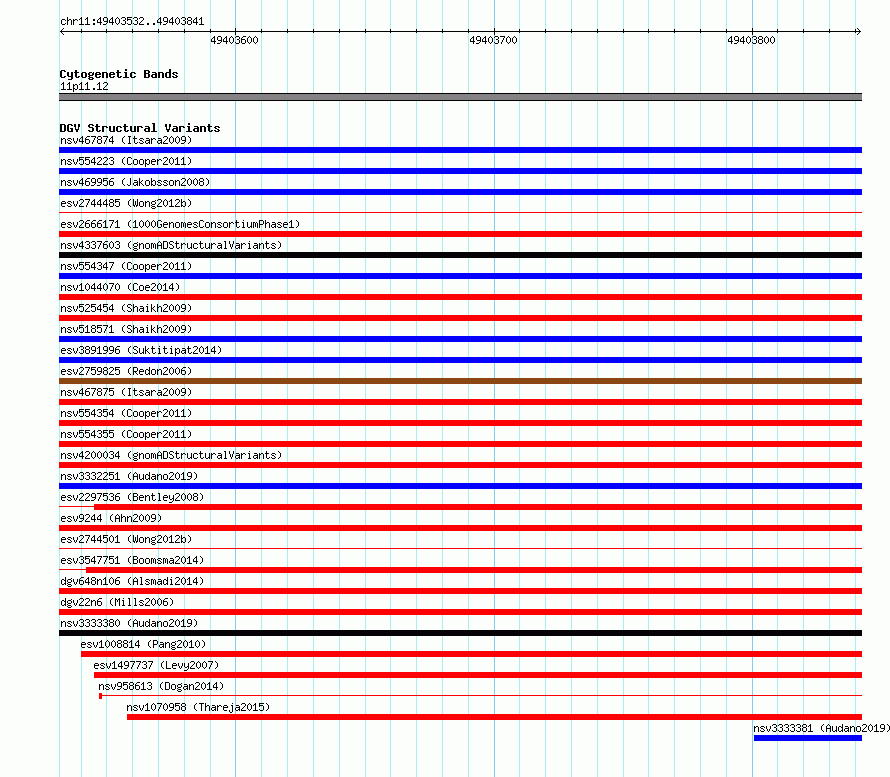Click the left arrow of the ruler
This screenshot has height=777, width=890.
[x=62, y=31]
